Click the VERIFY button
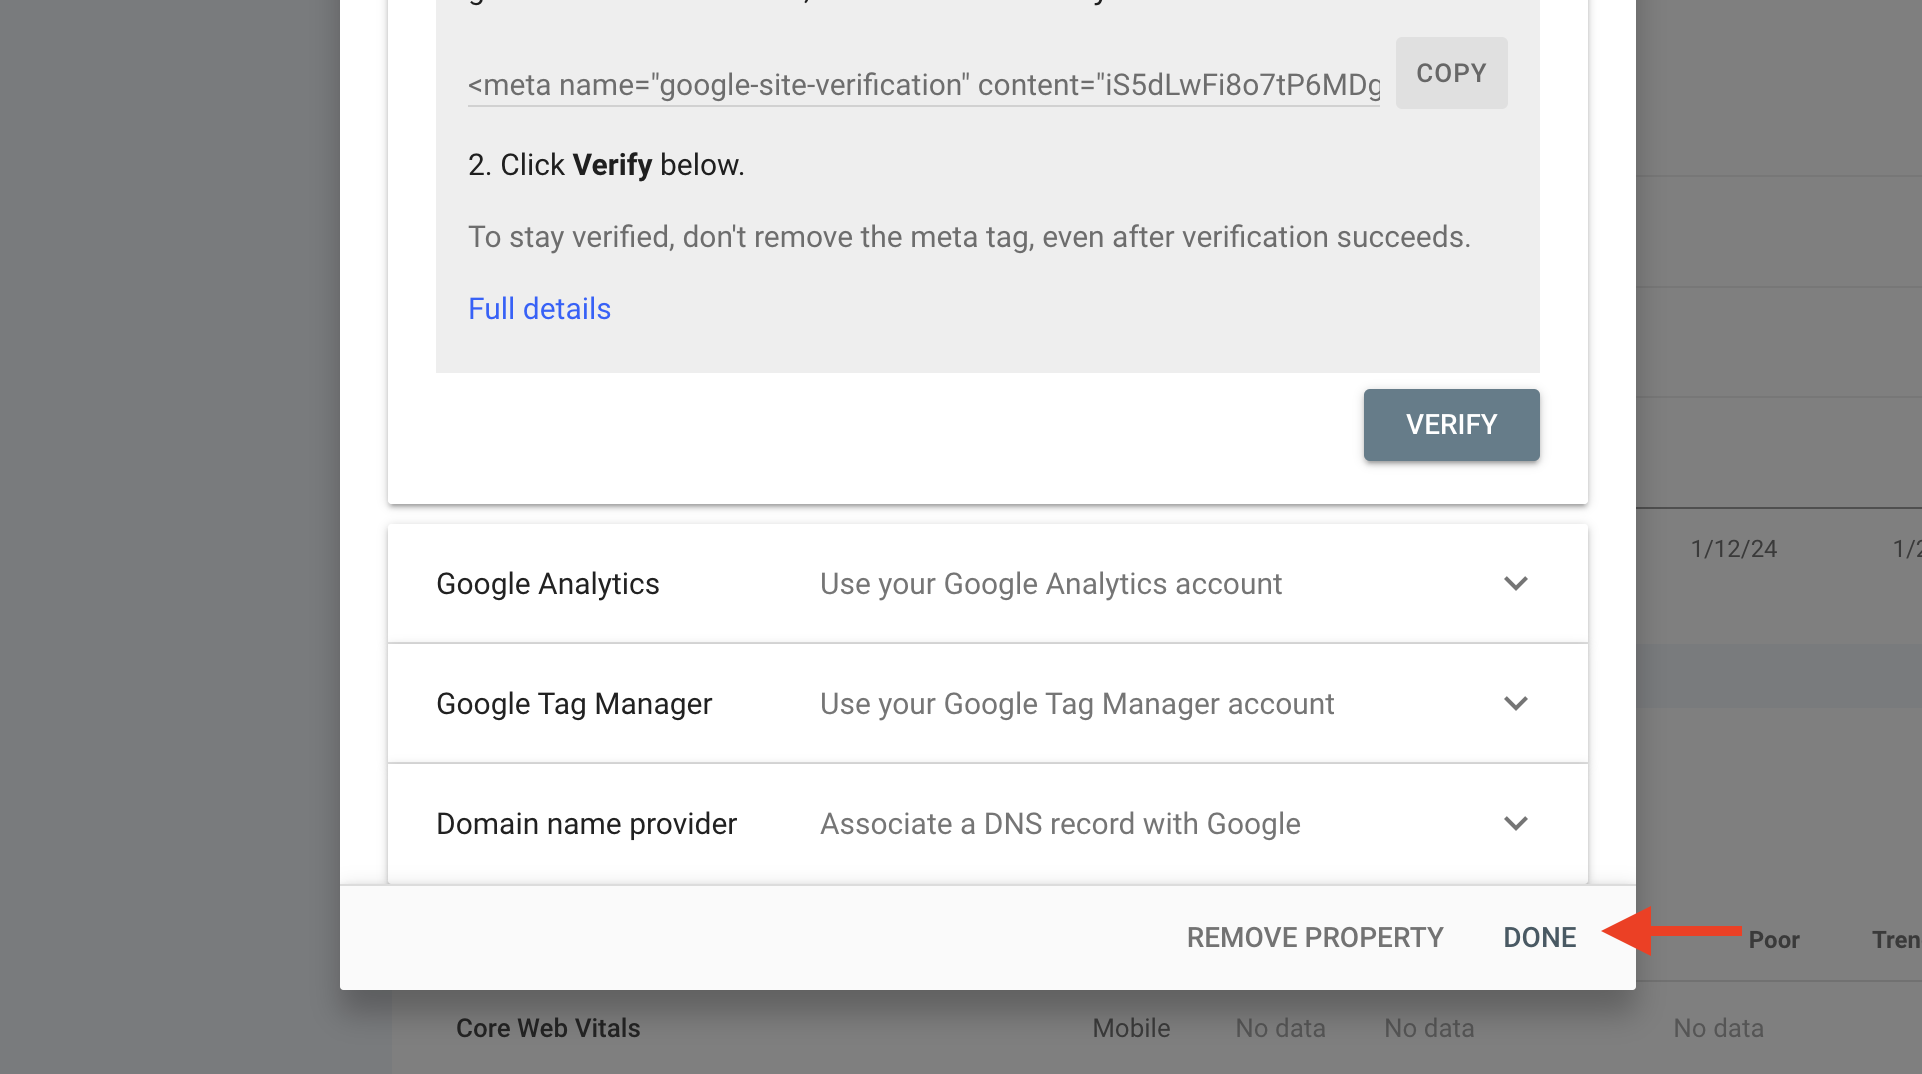Screen dimensions: 1922x1074 click(1451, 424)
